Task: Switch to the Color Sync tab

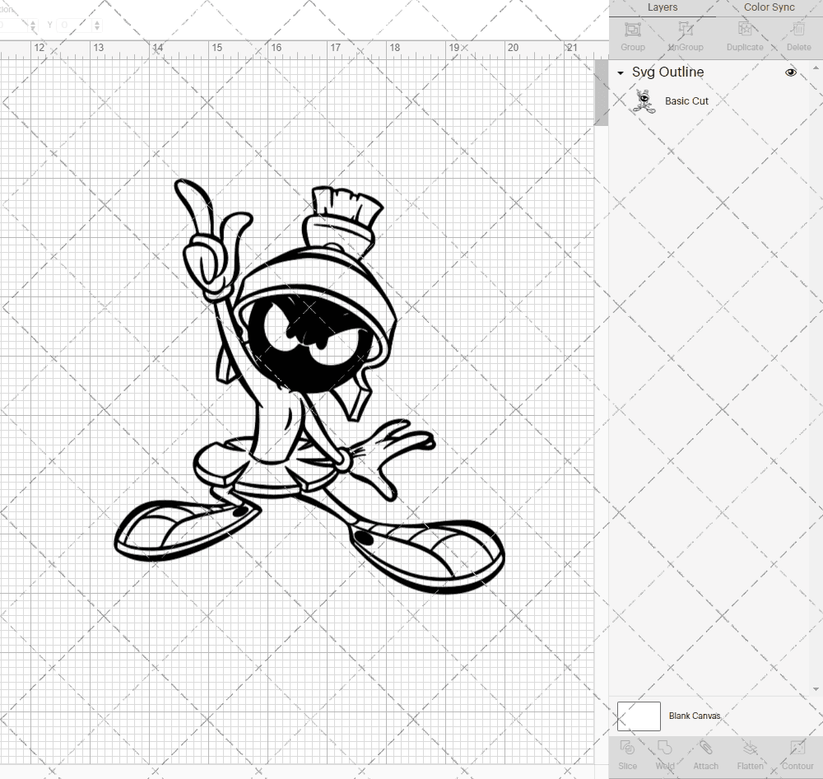Action: pos(769,7)
